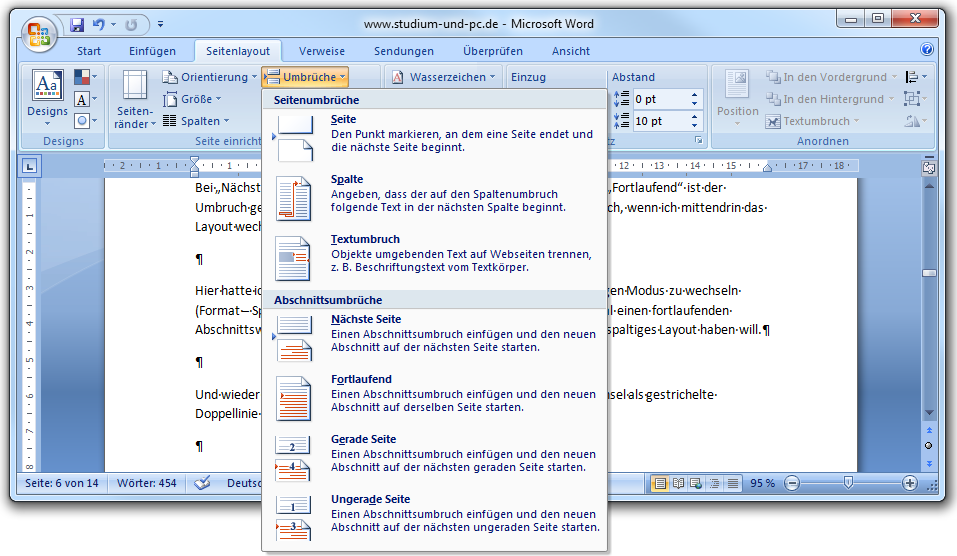957x556 pixels.
Task: Switch to Ansicht tab
Action: pyautogui.click(x=571, y=51)
